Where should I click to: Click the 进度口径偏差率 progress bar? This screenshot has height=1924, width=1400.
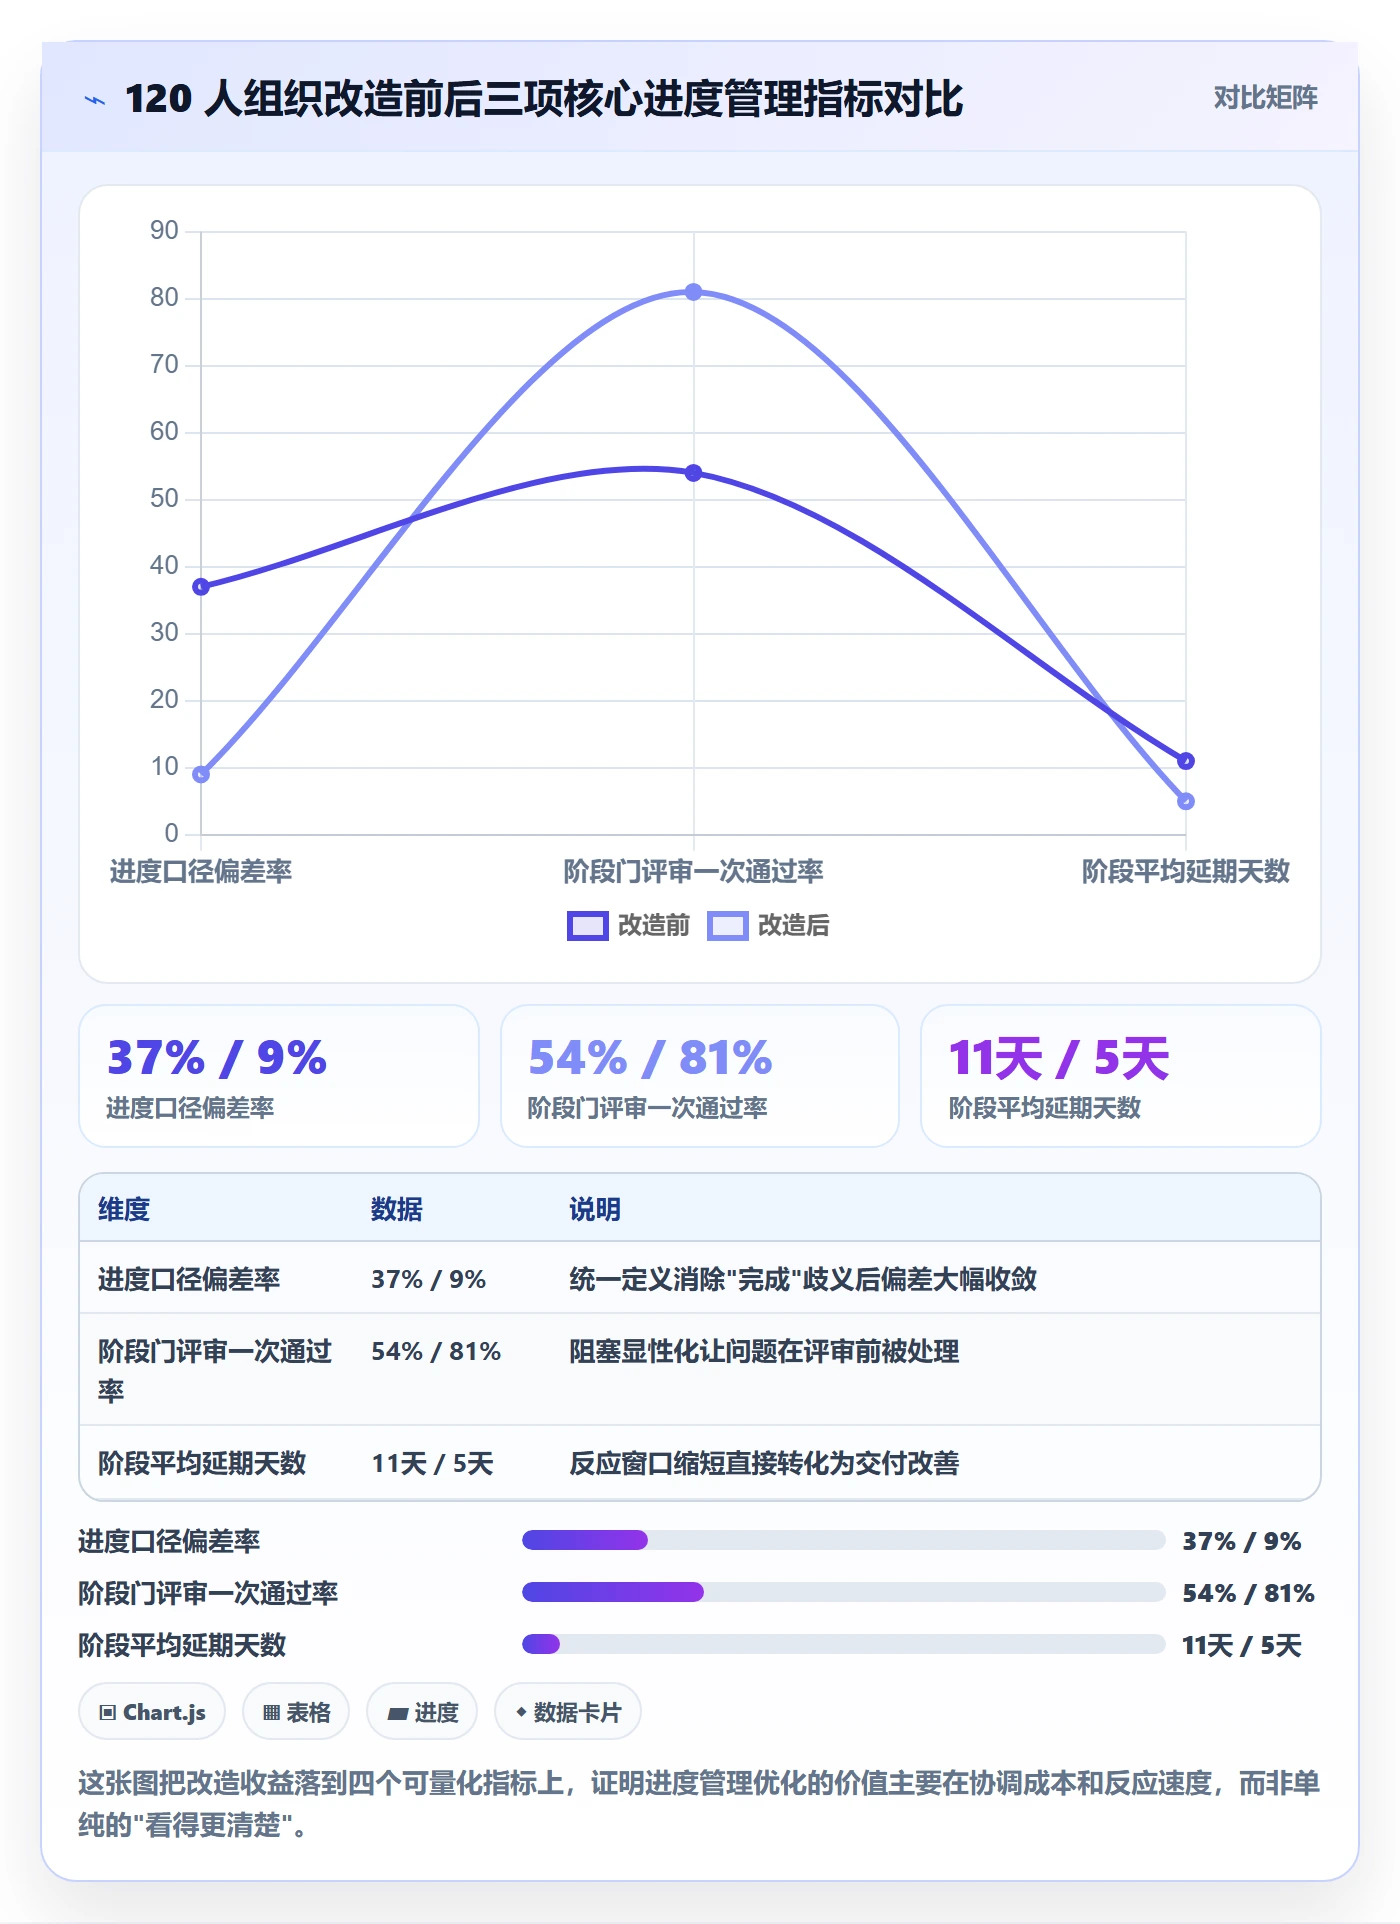844,1540
